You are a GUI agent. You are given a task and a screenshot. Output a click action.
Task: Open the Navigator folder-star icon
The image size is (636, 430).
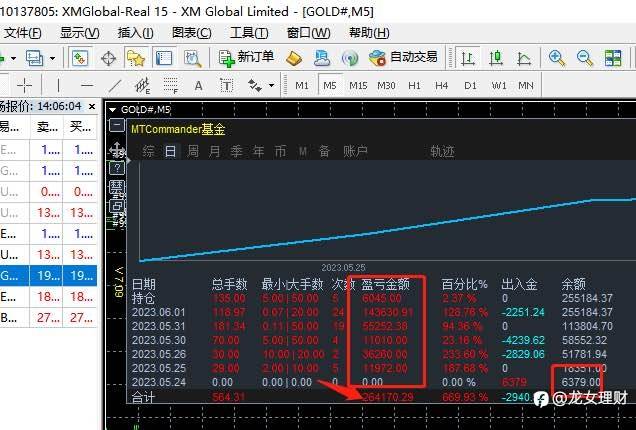[x=135, y=58]
